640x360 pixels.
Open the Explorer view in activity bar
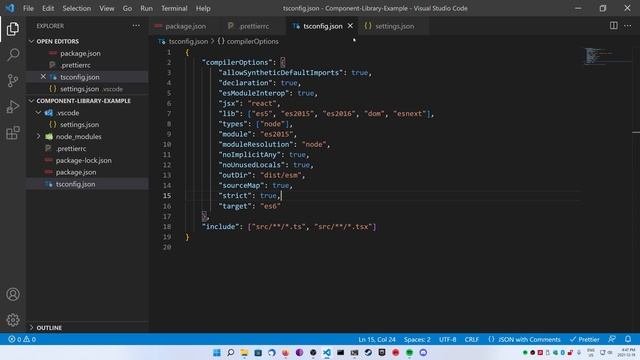(13, 29)
